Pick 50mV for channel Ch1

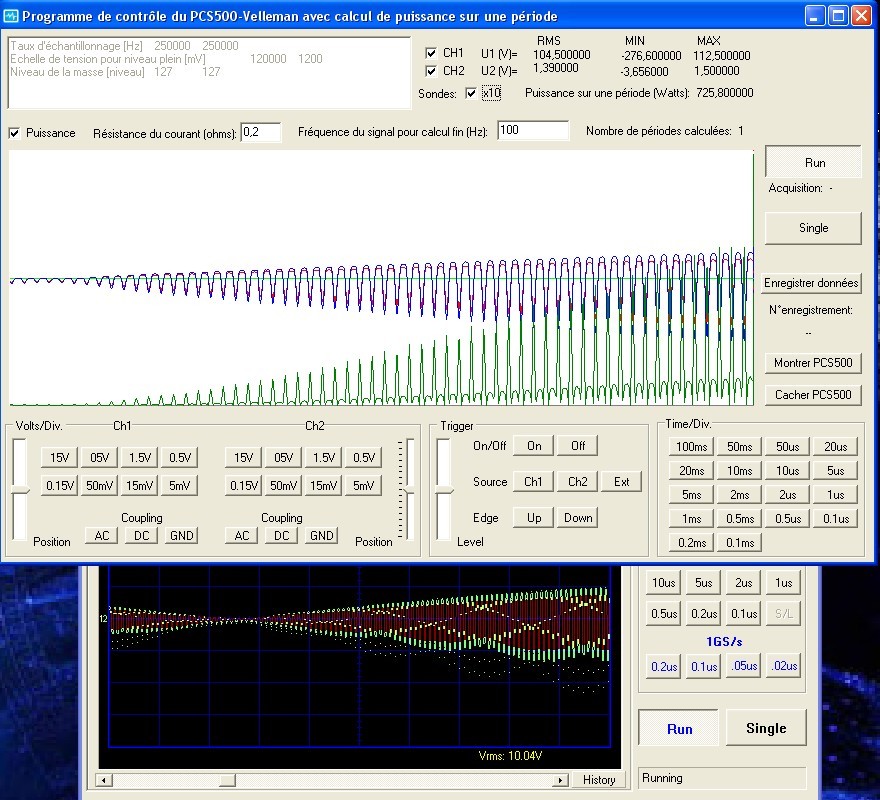coord(99,486)
